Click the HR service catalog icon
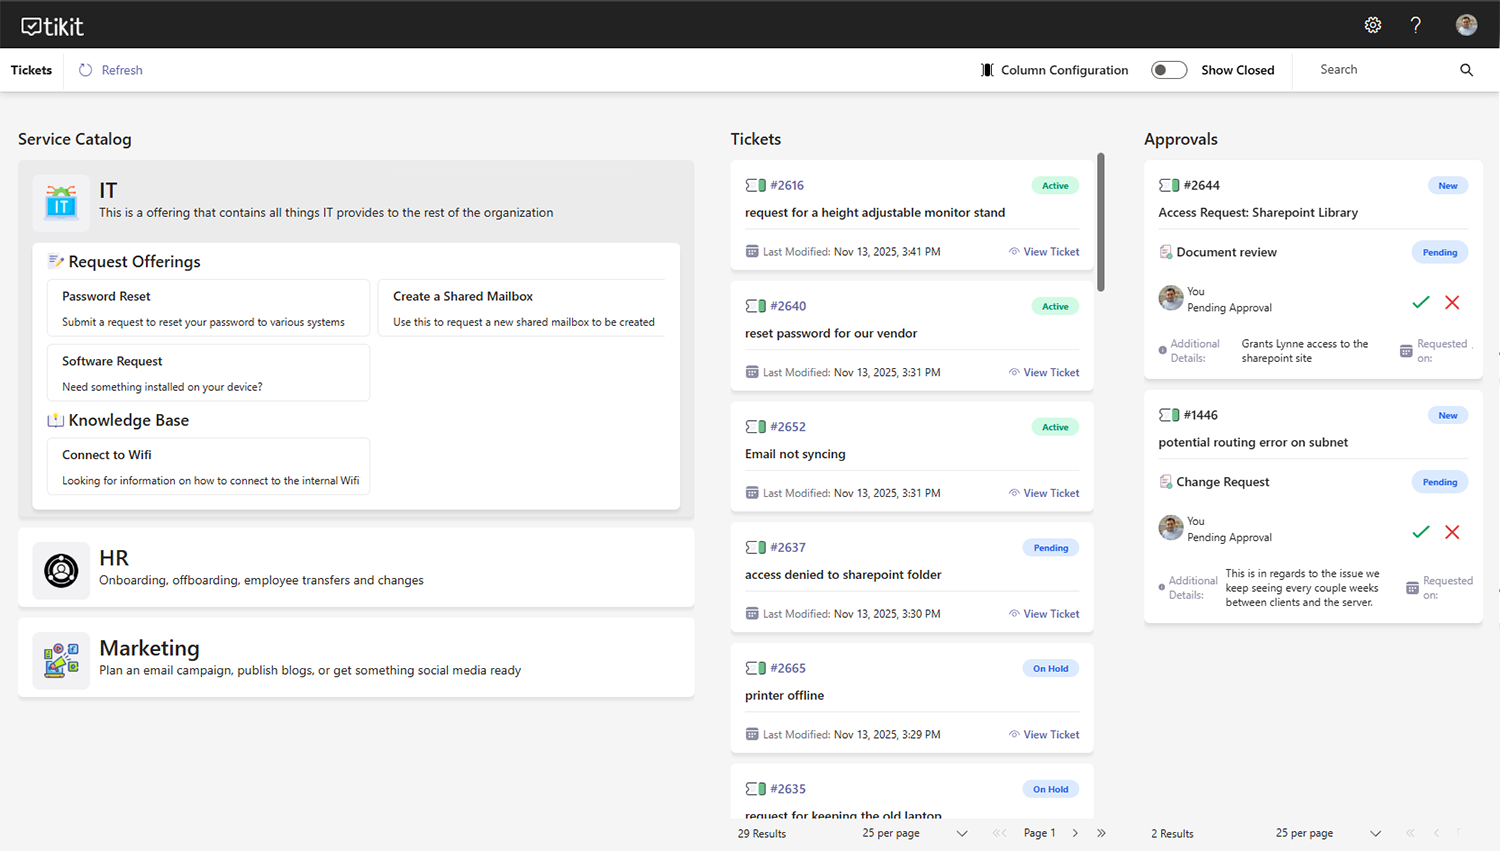The image size is (1500, 851). coord(61,570)
